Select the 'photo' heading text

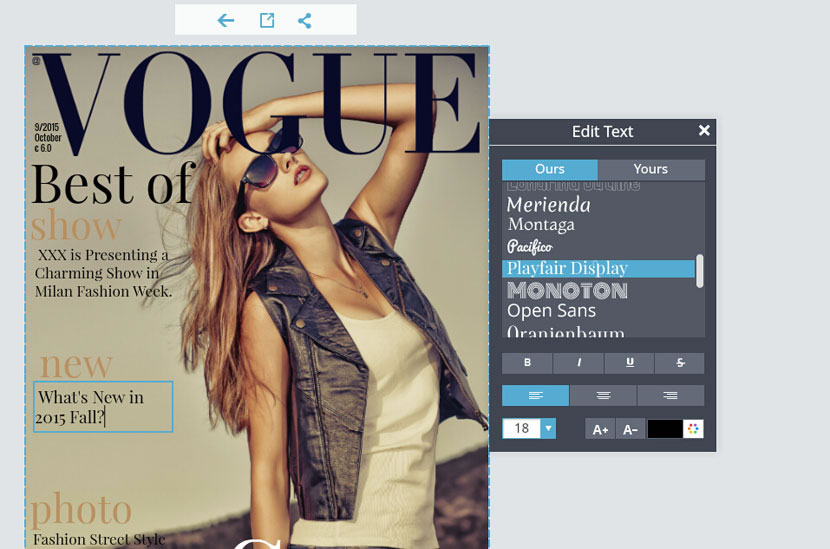(81, 509)
